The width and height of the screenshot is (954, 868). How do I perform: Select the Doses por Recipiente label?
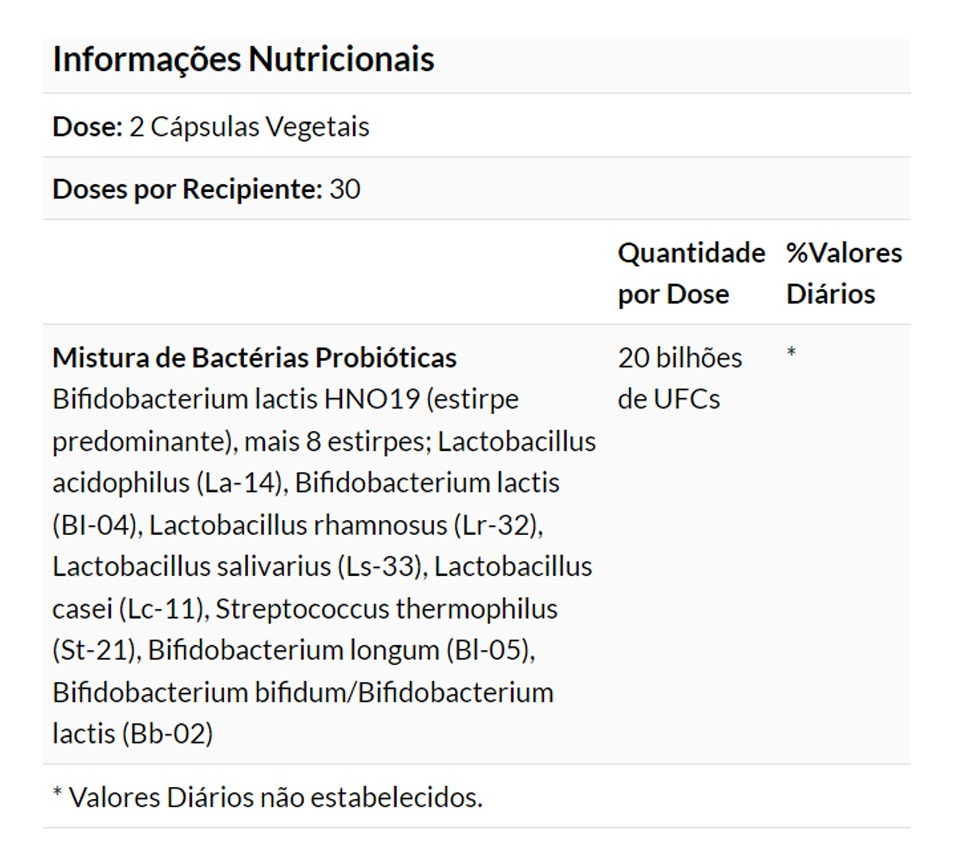[x=187, y=189]
